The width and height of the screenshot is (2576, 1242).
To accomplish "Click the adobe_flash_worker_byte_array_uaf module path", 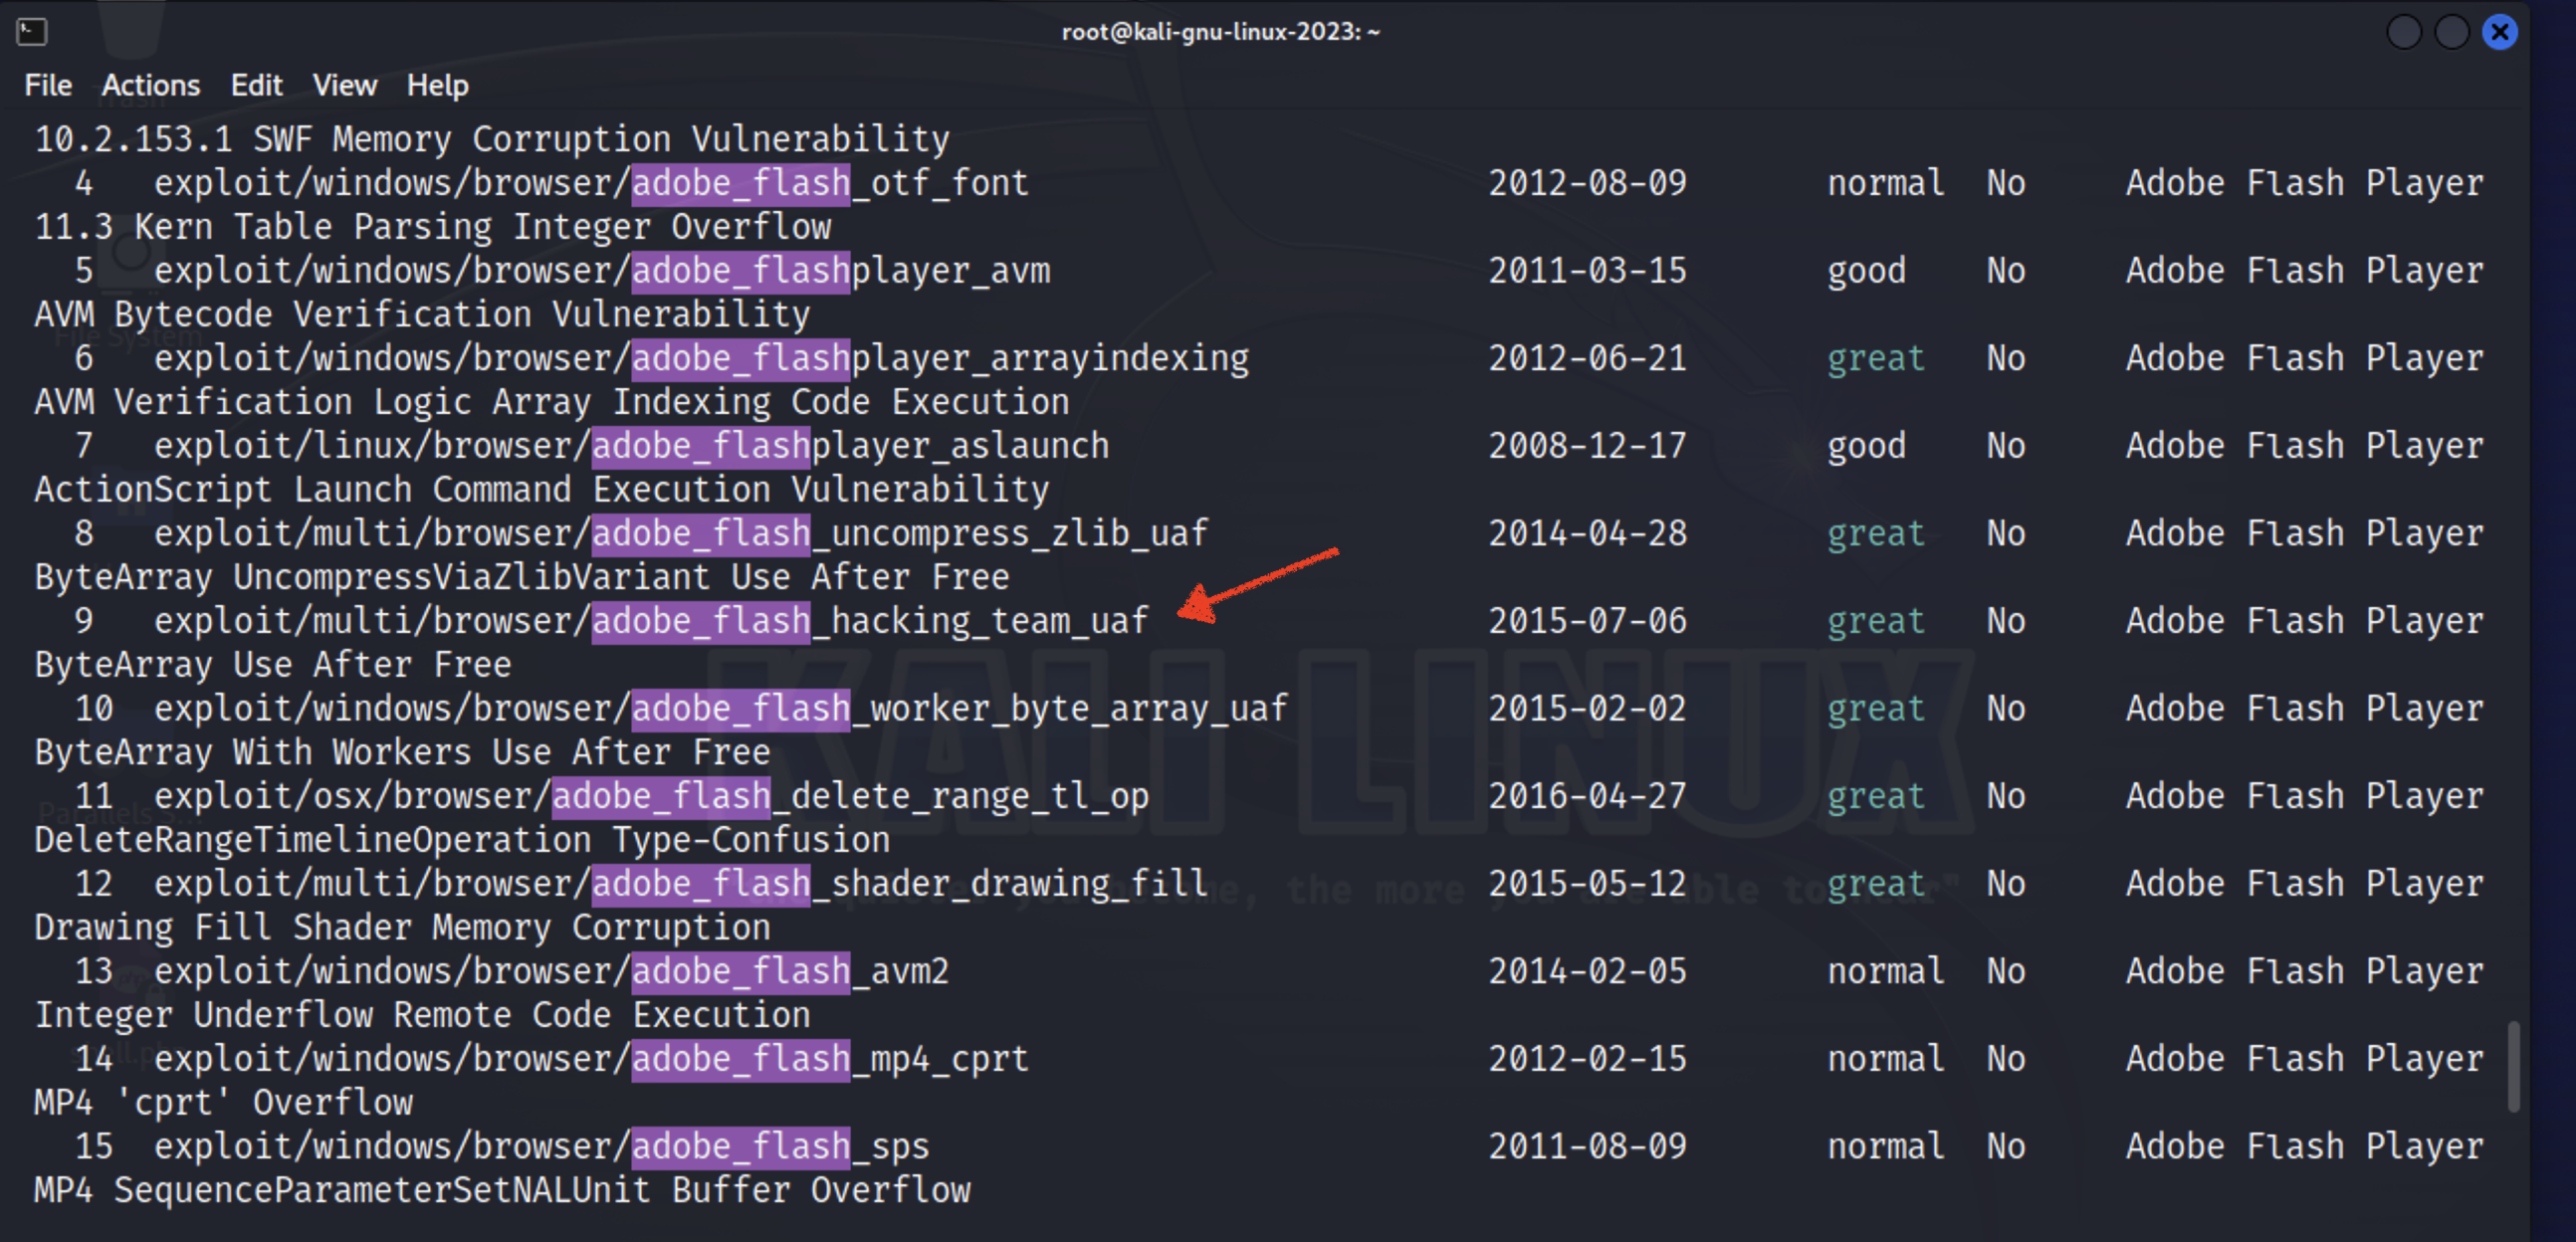I will pyautogui.click(x=721, y=709).
